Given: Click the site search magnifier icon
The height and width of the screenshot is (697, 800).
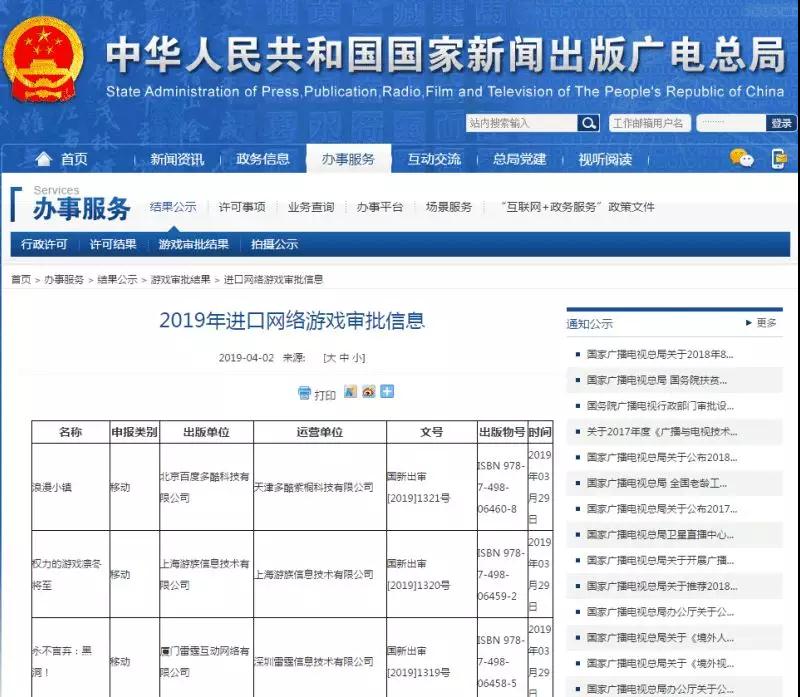Looking at the screenshot, I should click(590, 124).
